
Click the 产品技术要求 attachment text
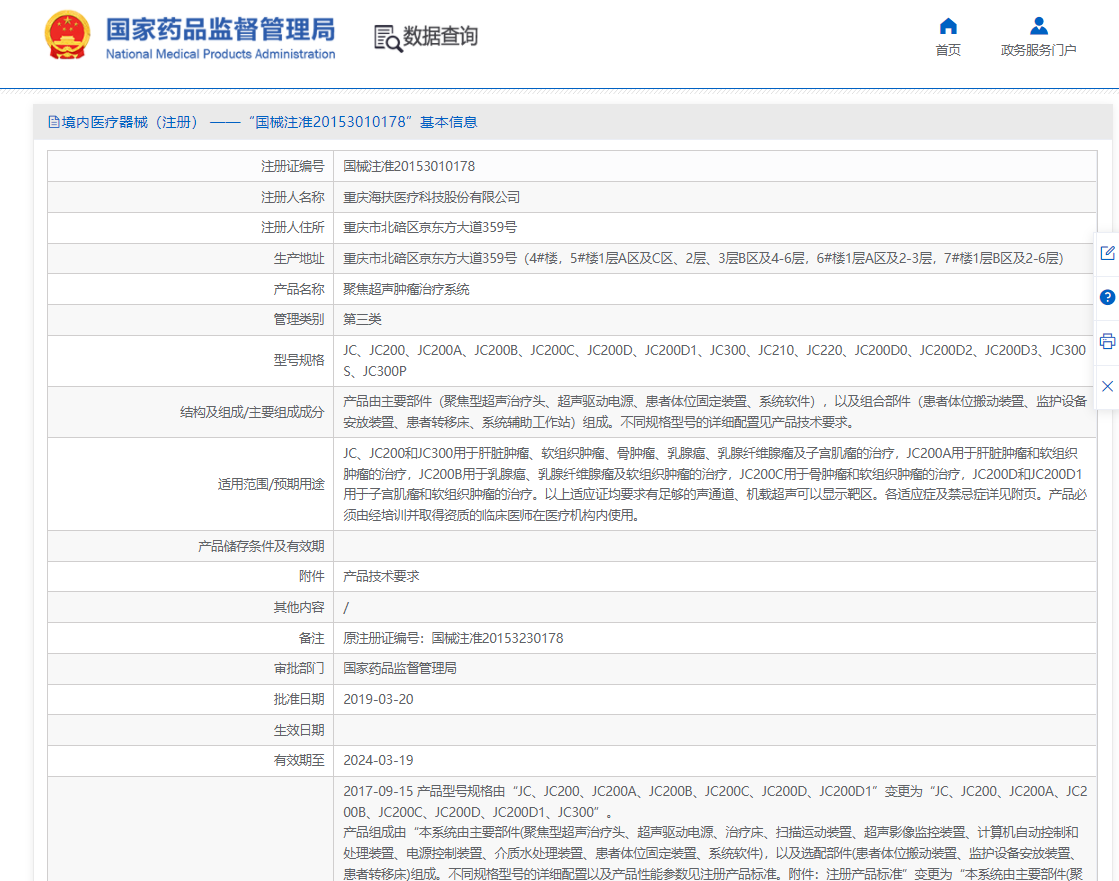(x=380, y=575)
